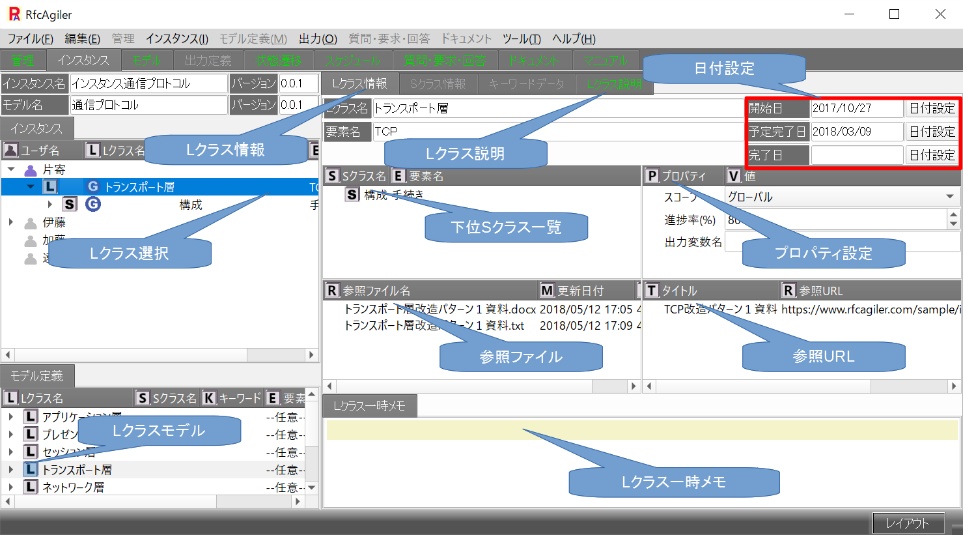Expand the 構成 S-class node
This screenshot has height=535, width=963.
coord(50,205)
